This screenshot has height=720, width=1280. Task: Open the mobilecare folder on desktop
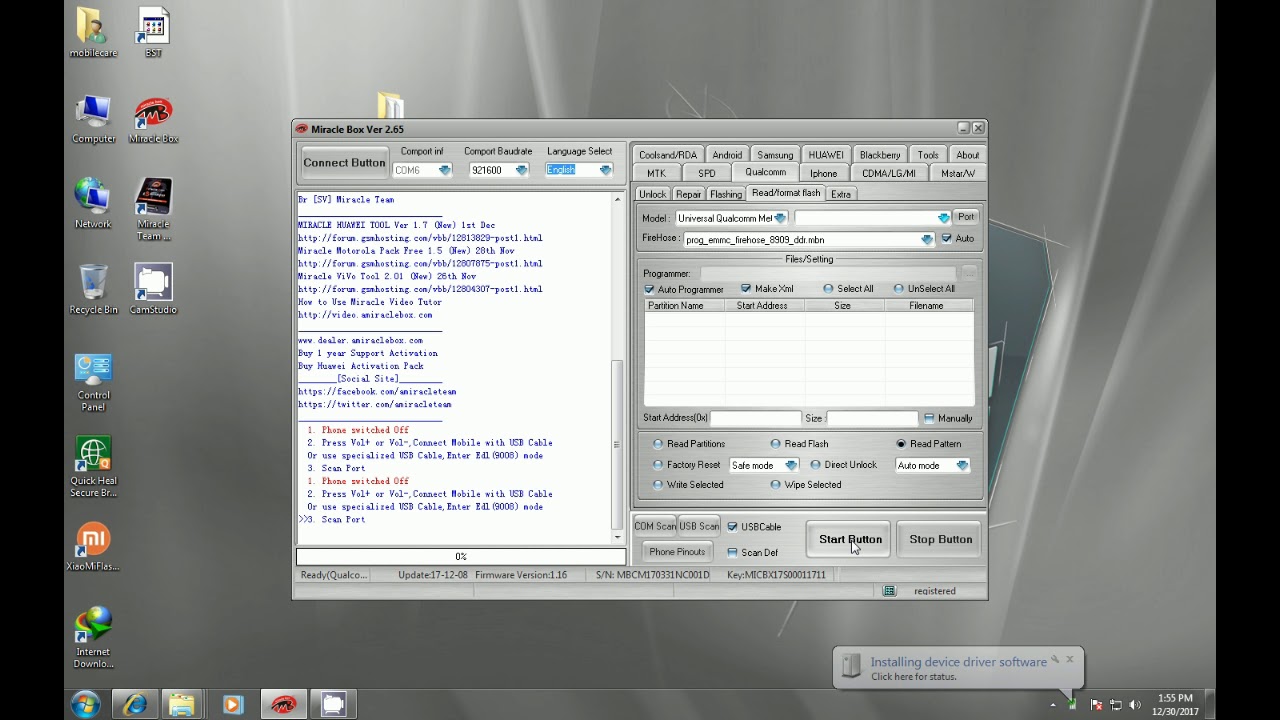tap(93, 33)
